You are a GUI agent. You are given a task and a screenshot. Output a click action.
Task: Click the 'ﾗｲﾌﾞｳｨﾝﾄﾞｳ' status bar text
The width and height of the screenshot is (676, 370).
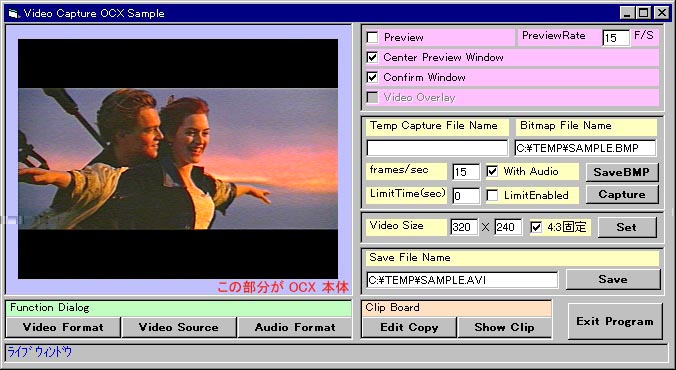click(x=39, y=352)
